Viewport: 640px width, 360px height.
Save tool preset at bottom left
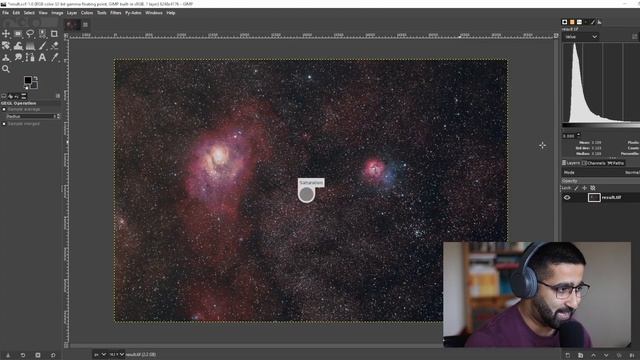point(8,355)
